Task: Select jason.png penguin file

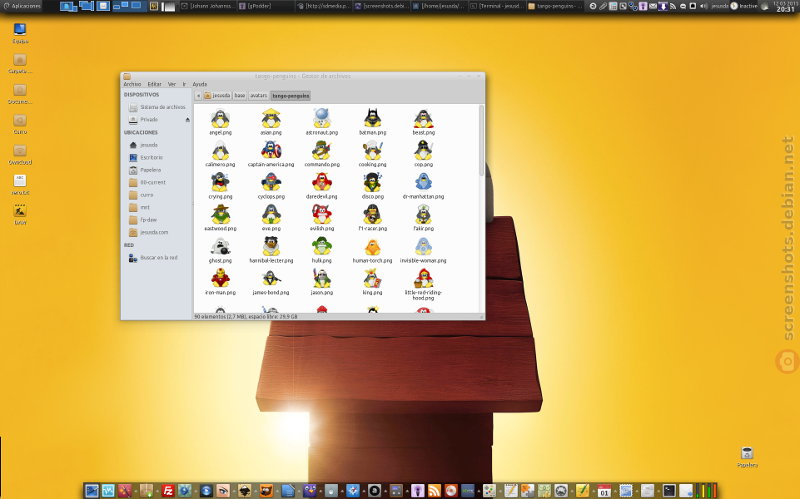Action: 322,283
